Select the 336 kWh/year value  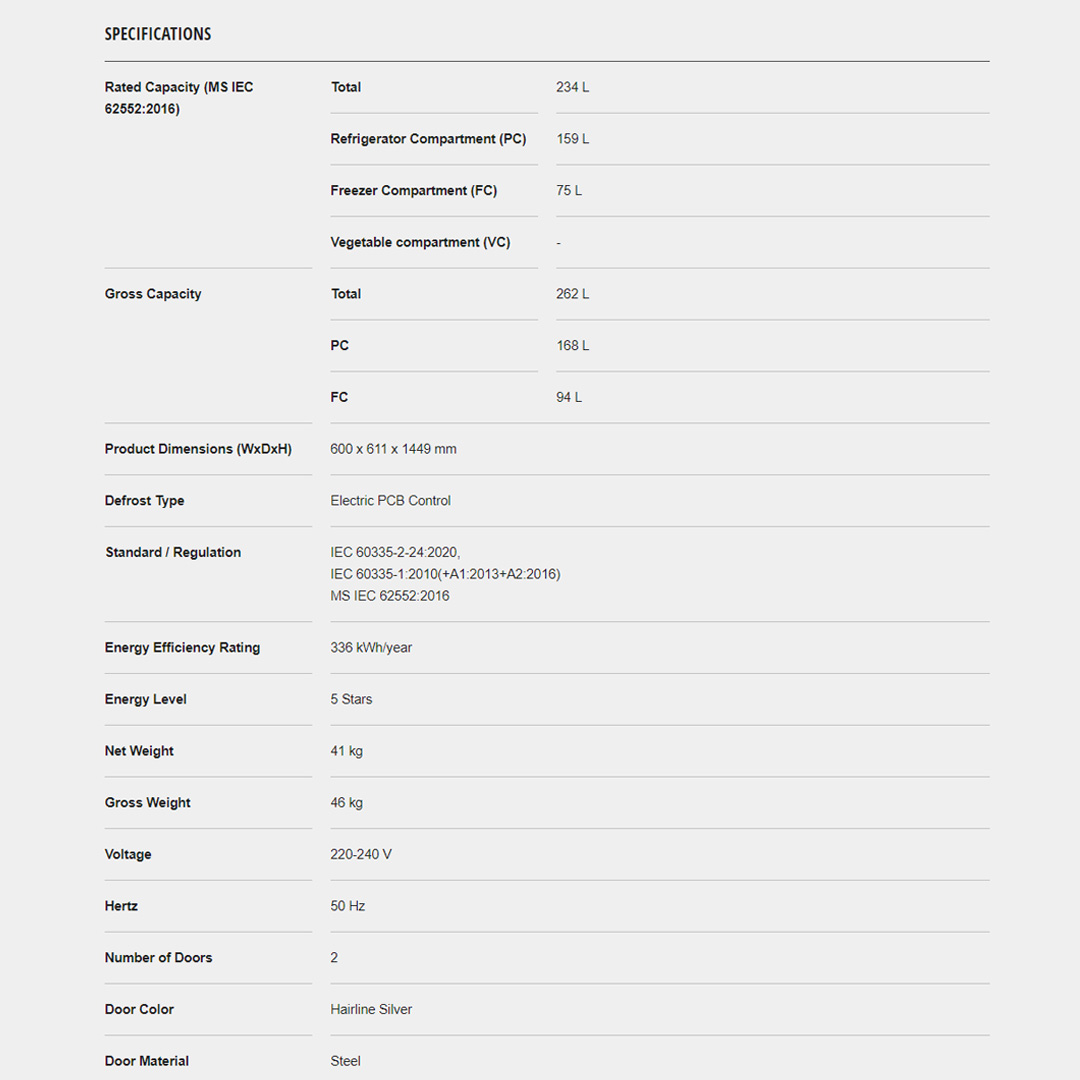pyautogui.click(x=371, y=648)
